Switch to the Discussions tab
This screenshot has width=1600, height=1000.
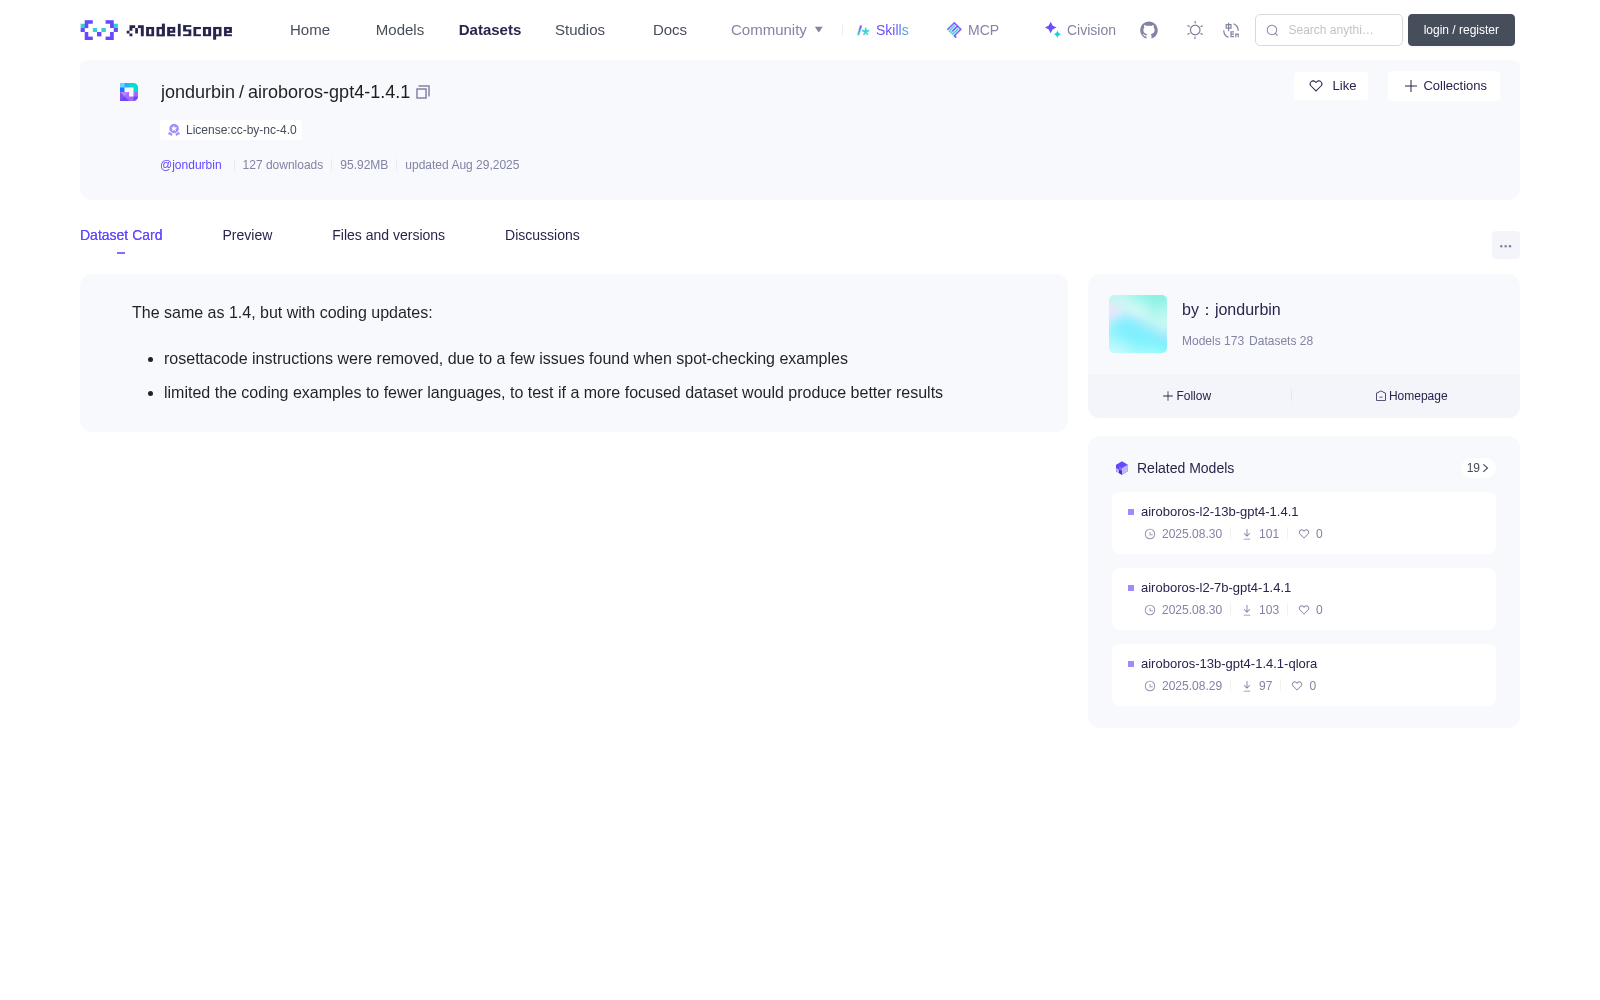coord(542,235)
